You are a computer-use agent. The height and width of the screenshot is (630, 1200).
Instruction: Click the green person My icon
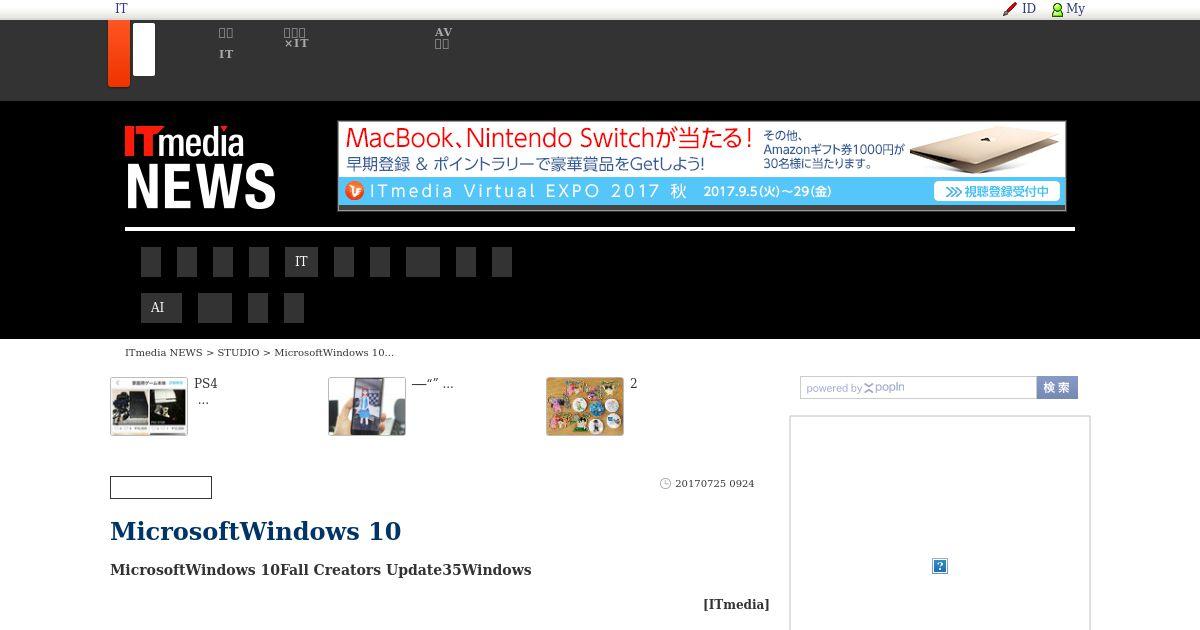tap(1057, 9)
